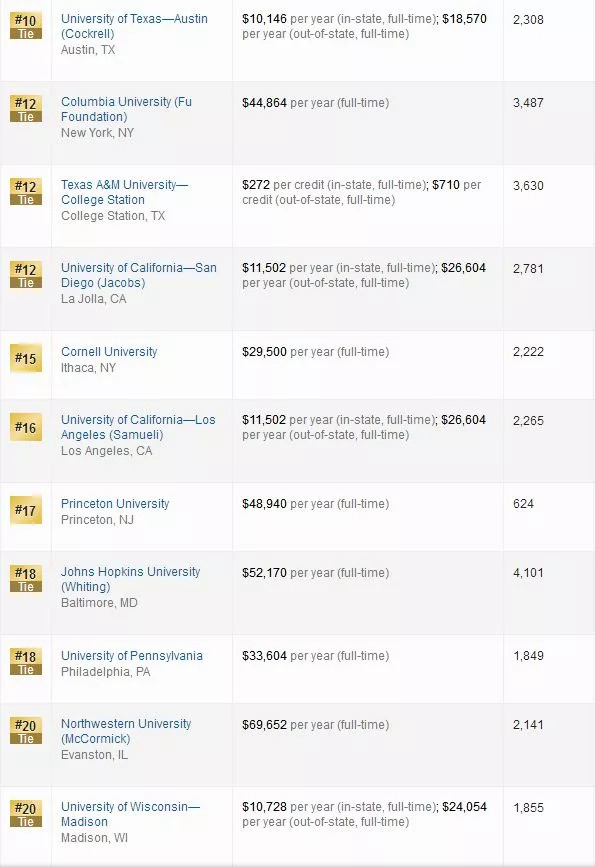The height and width of the screenshot is (867, 595).
Task: Click the #15 rank badge for Cornell
Action: point(26,358)
